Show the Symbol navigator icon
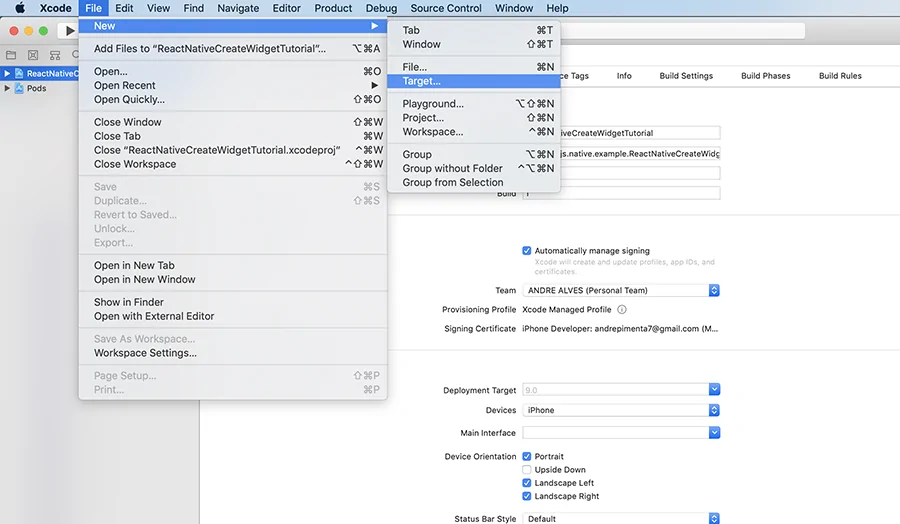 tap(55, 55)
